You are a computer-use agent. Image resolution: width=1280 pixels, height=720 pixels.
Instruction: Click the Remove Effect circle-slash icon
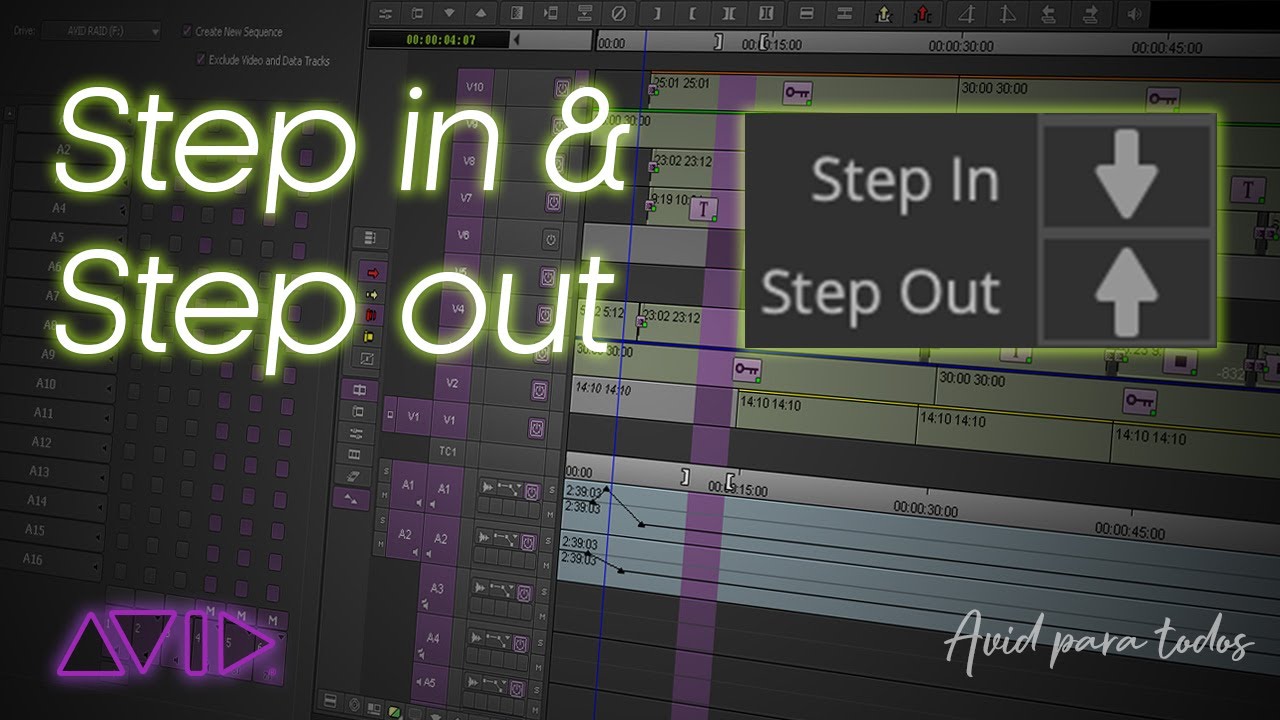618,14
